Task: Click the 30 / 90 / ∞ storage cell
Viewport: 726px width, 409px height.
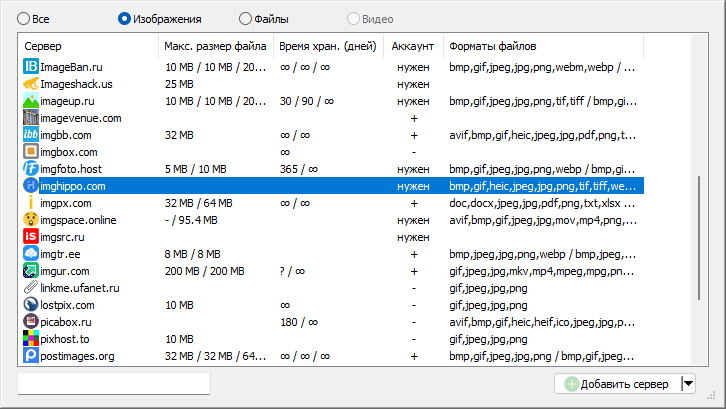Action: click(x=307, y=101)
